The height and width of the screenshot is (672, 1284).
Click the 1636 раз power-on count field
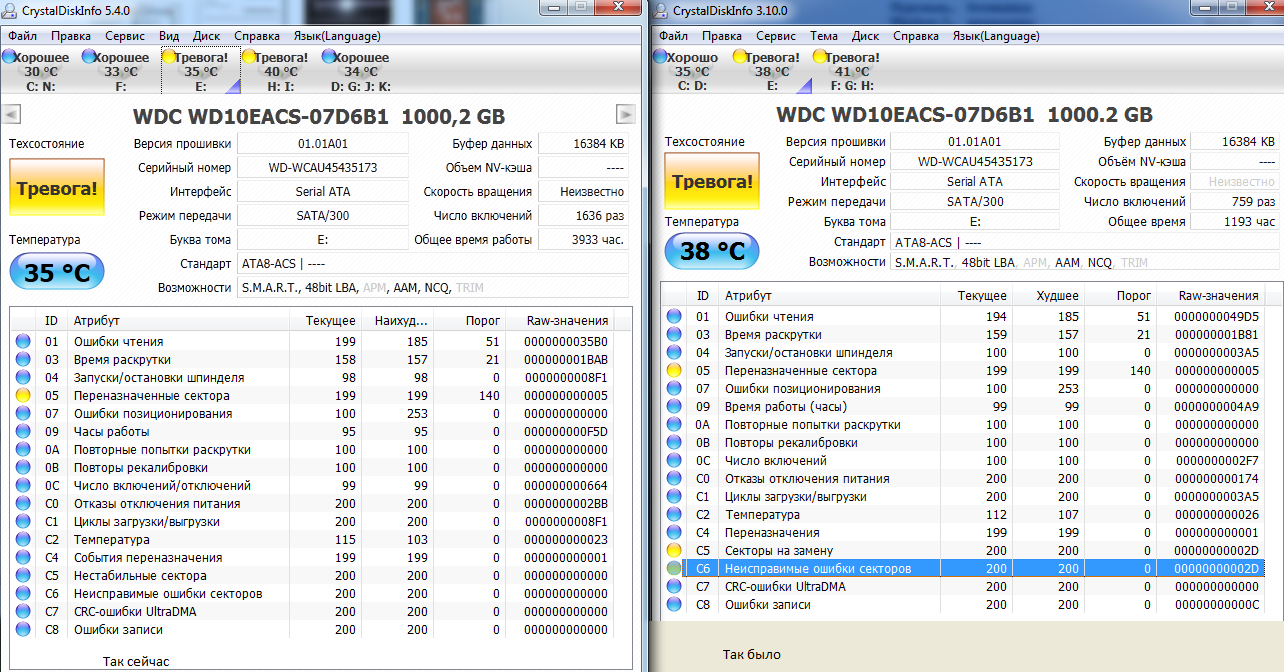(x=583, y=215)
